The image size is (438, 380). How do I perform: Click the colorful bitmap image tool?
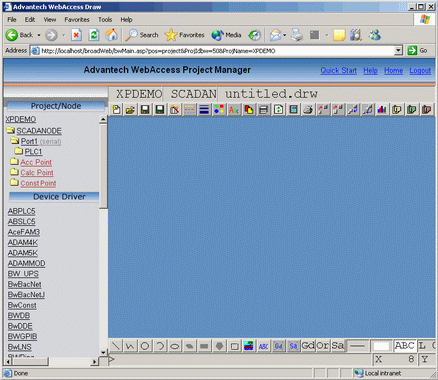[x=249, y=346]
